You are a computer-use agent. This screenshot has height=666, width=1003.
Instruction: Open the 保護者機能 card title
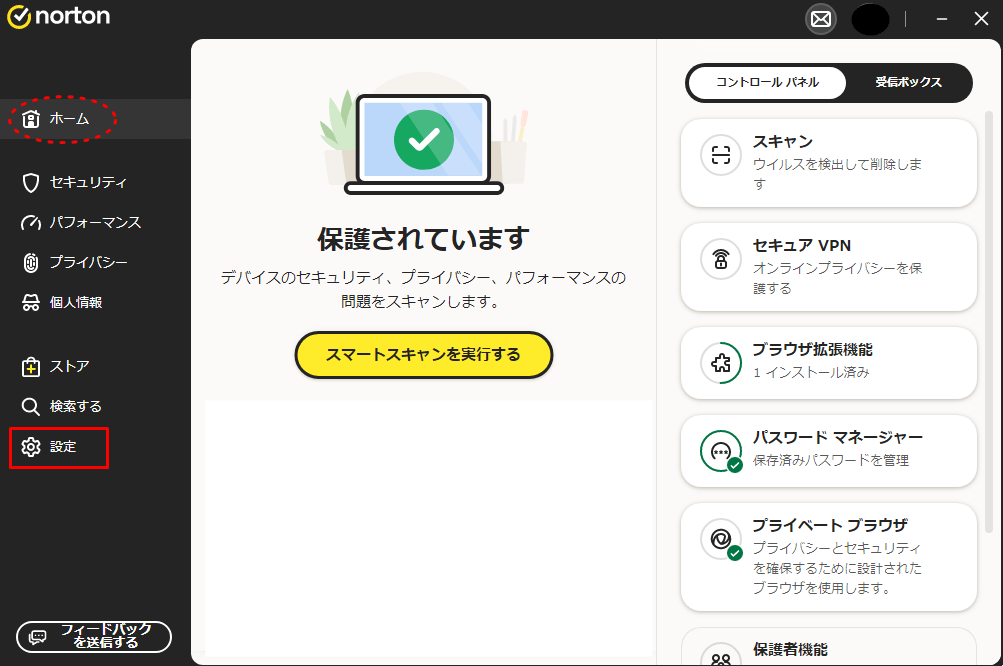click(x=790, y=650)
